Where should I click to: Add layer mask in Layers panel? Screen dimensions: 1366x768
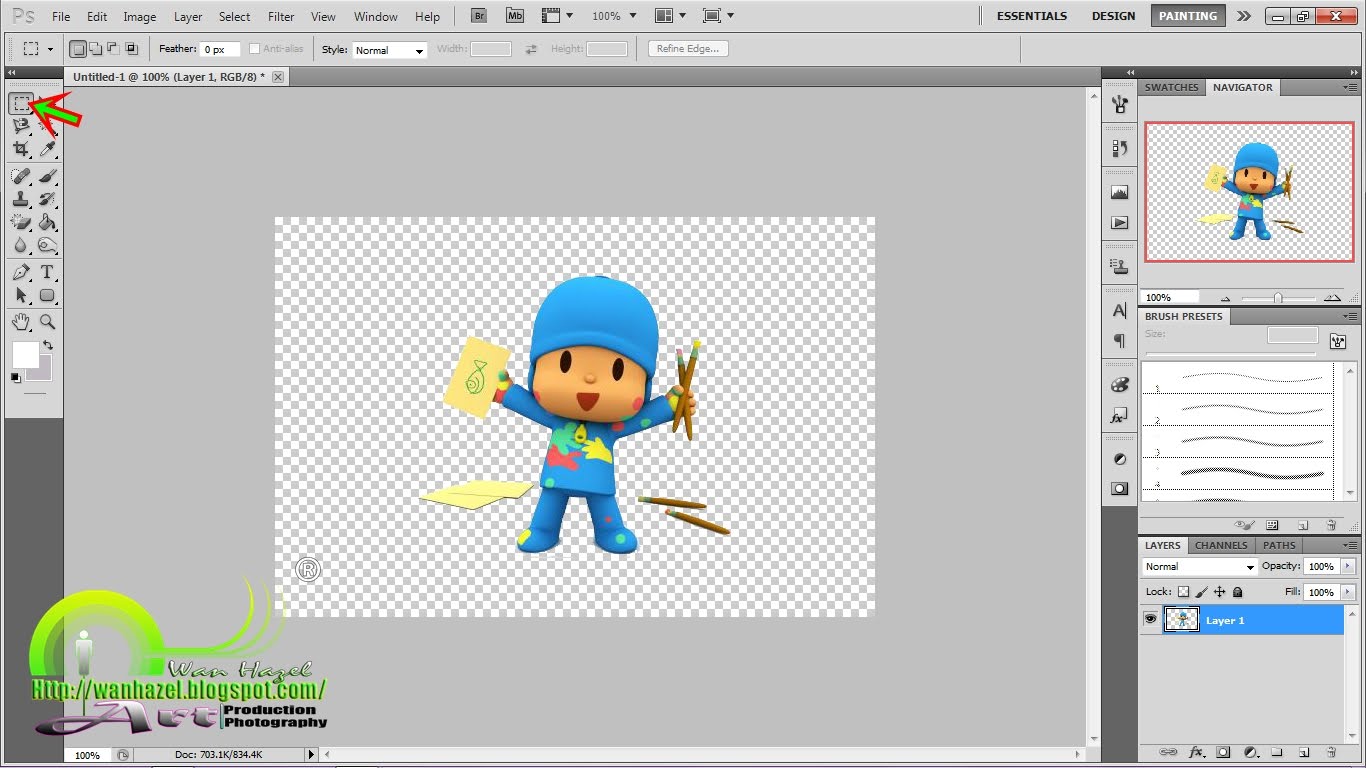click(x=1223, y=752)
